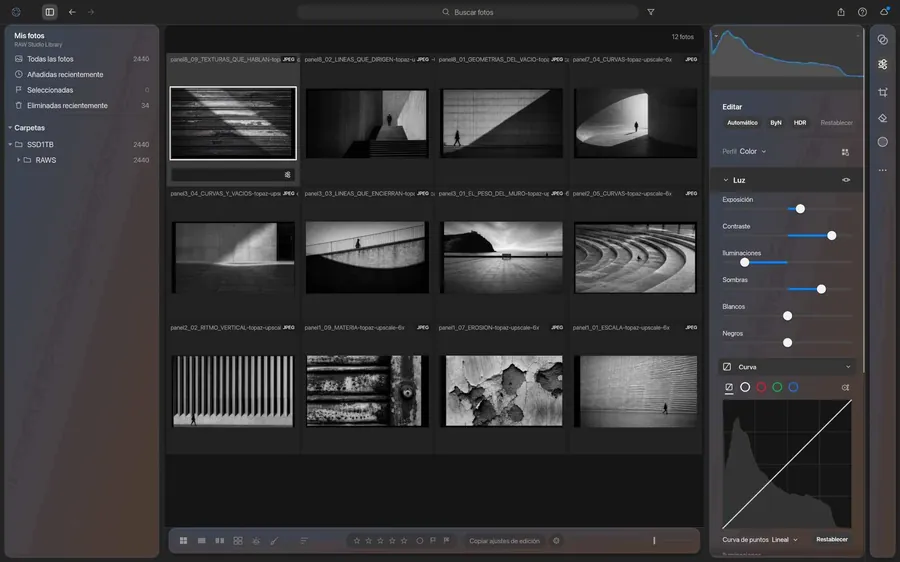Select the panel2_02_RITMO_VERTICAL thumbnail
Image resolution: width=900 pixels, height=562 pixels.
[x=233, y=391]
